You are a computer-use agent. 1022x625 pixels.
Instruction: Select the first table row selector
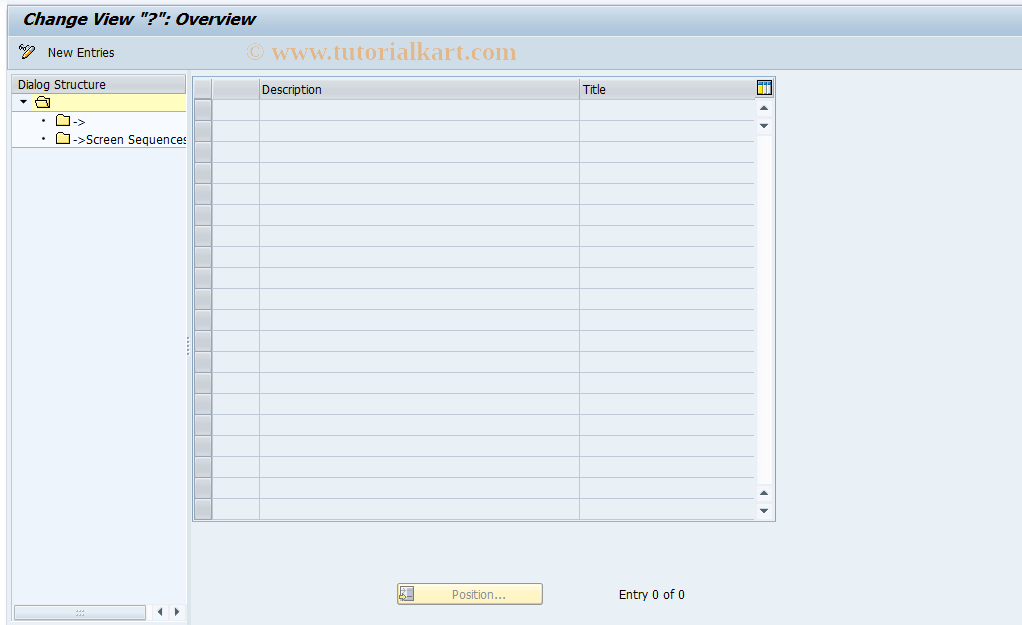[203, 109]
